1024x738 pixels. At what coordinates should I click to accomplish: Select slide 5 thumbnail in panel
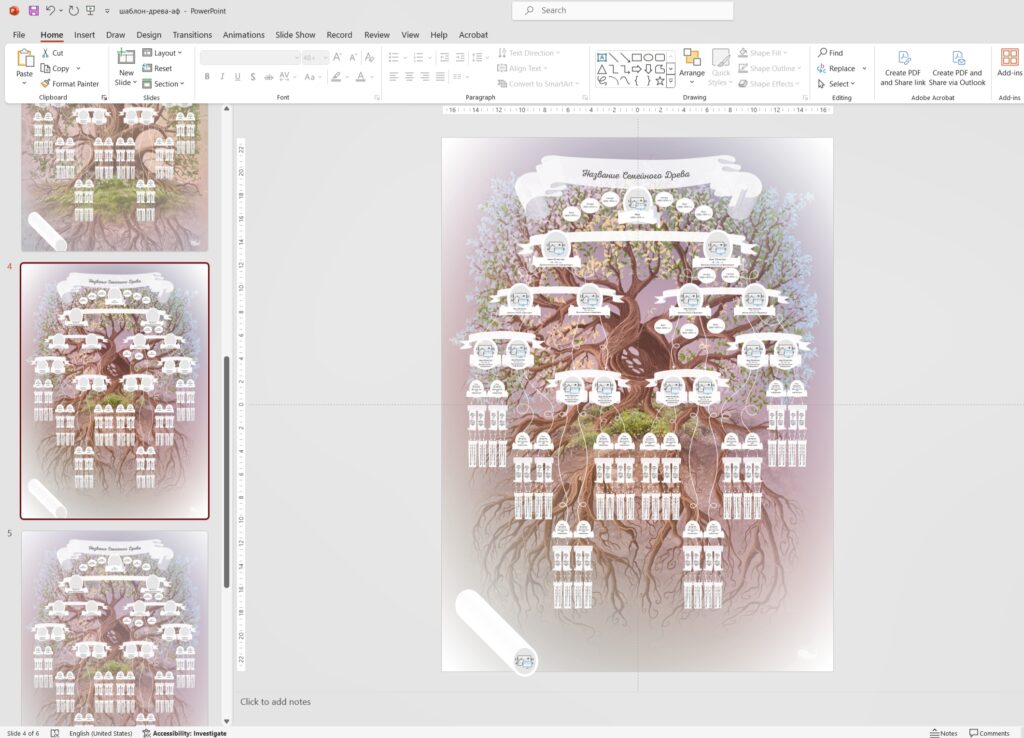click(x=114, y=628)
